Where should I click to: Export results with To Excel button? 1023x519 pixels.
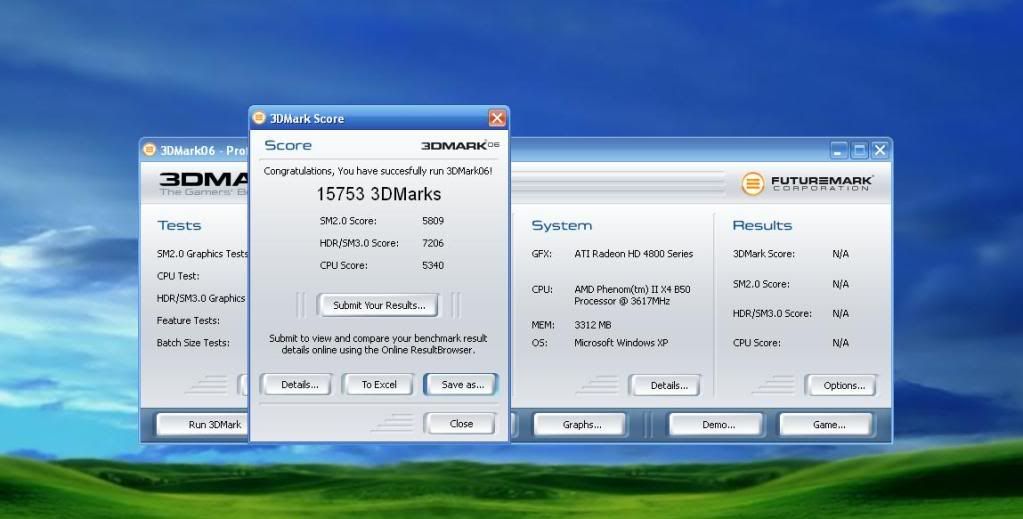coord(379,385)
